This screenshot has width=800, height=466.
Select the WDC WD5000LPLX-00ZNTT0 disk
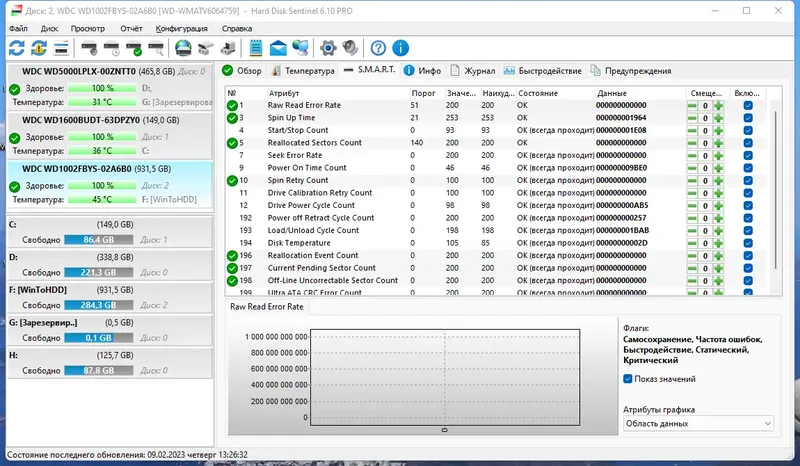click(110, 86)
